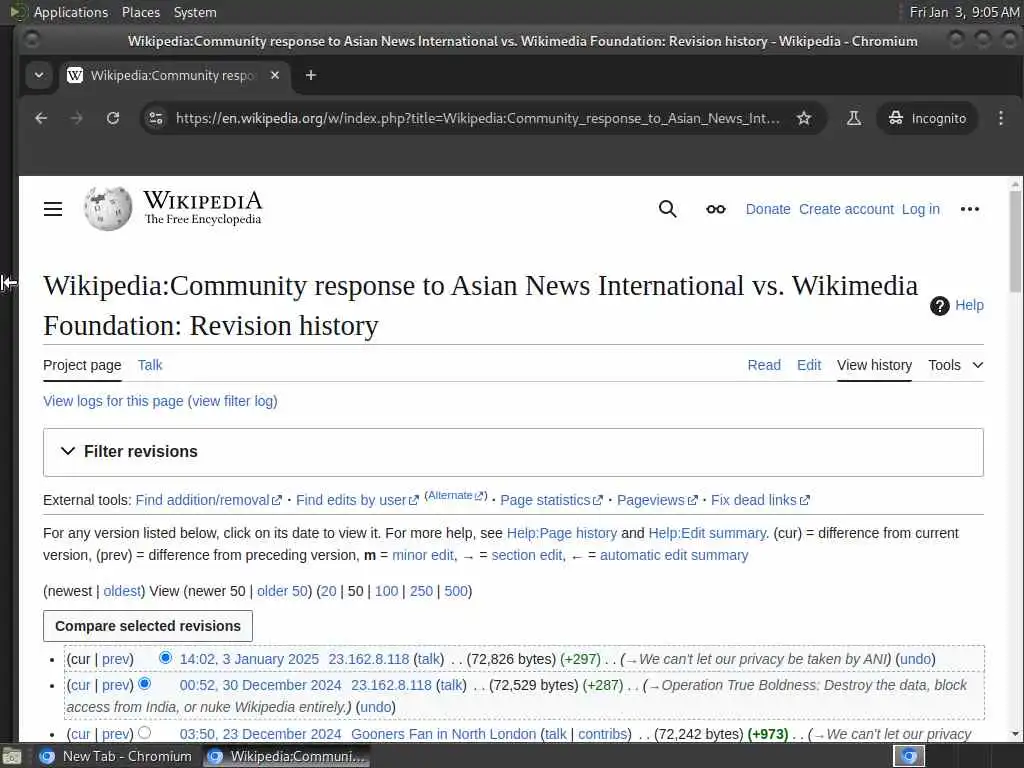
Task: Click the Incognito indicator button
Action: pos(927,118)
